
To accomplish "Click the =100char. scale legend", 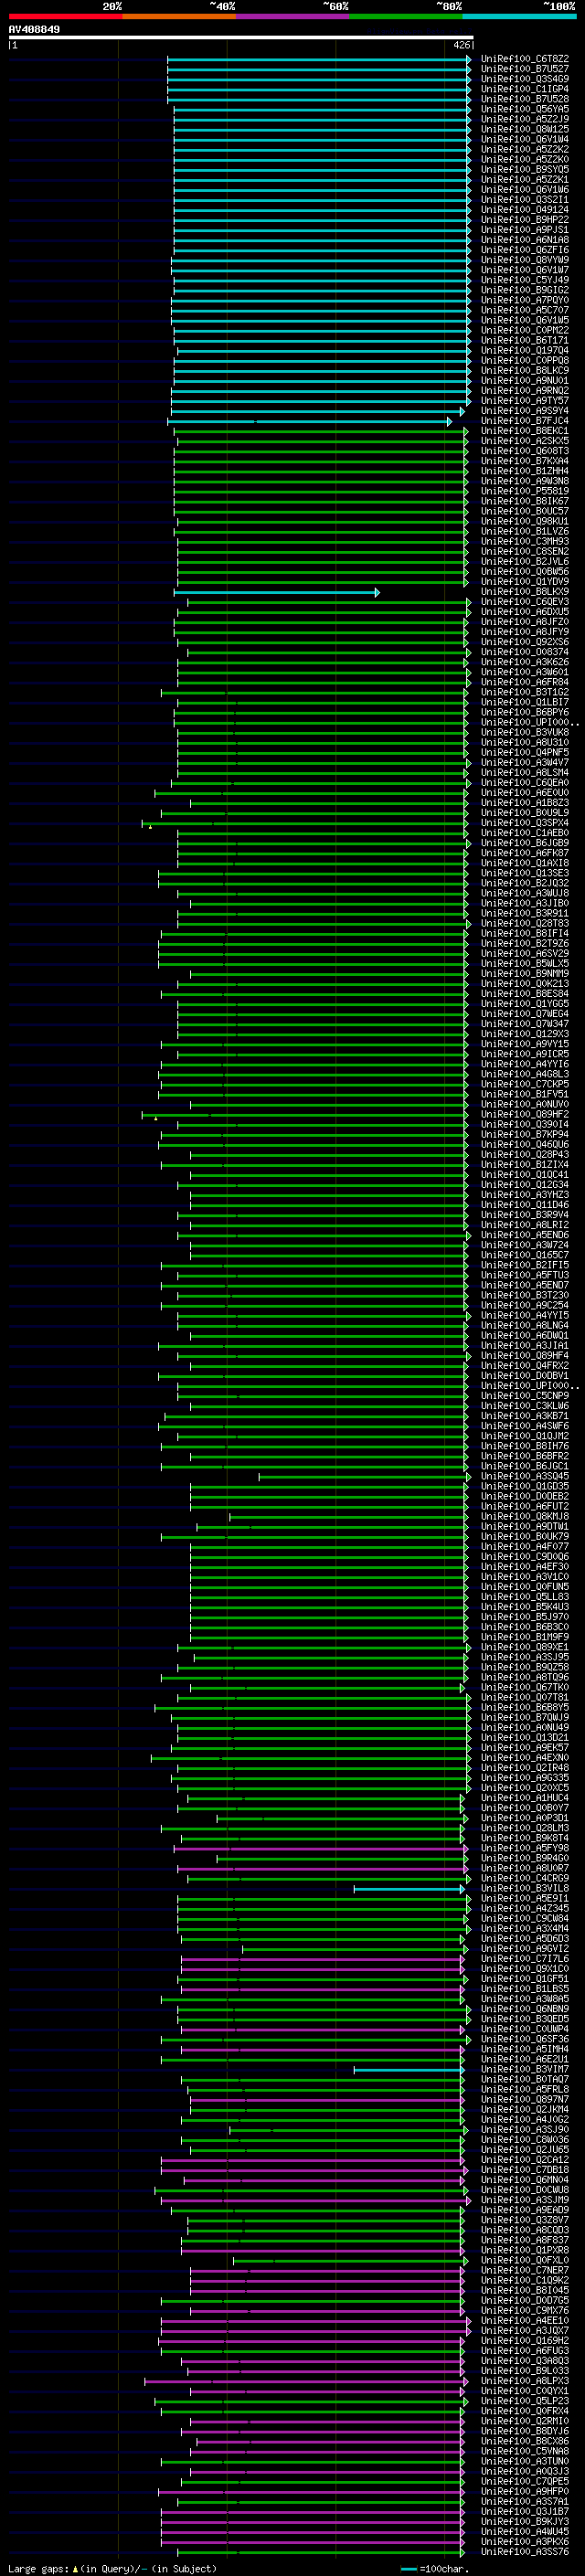I will (x=434, y=2568).
